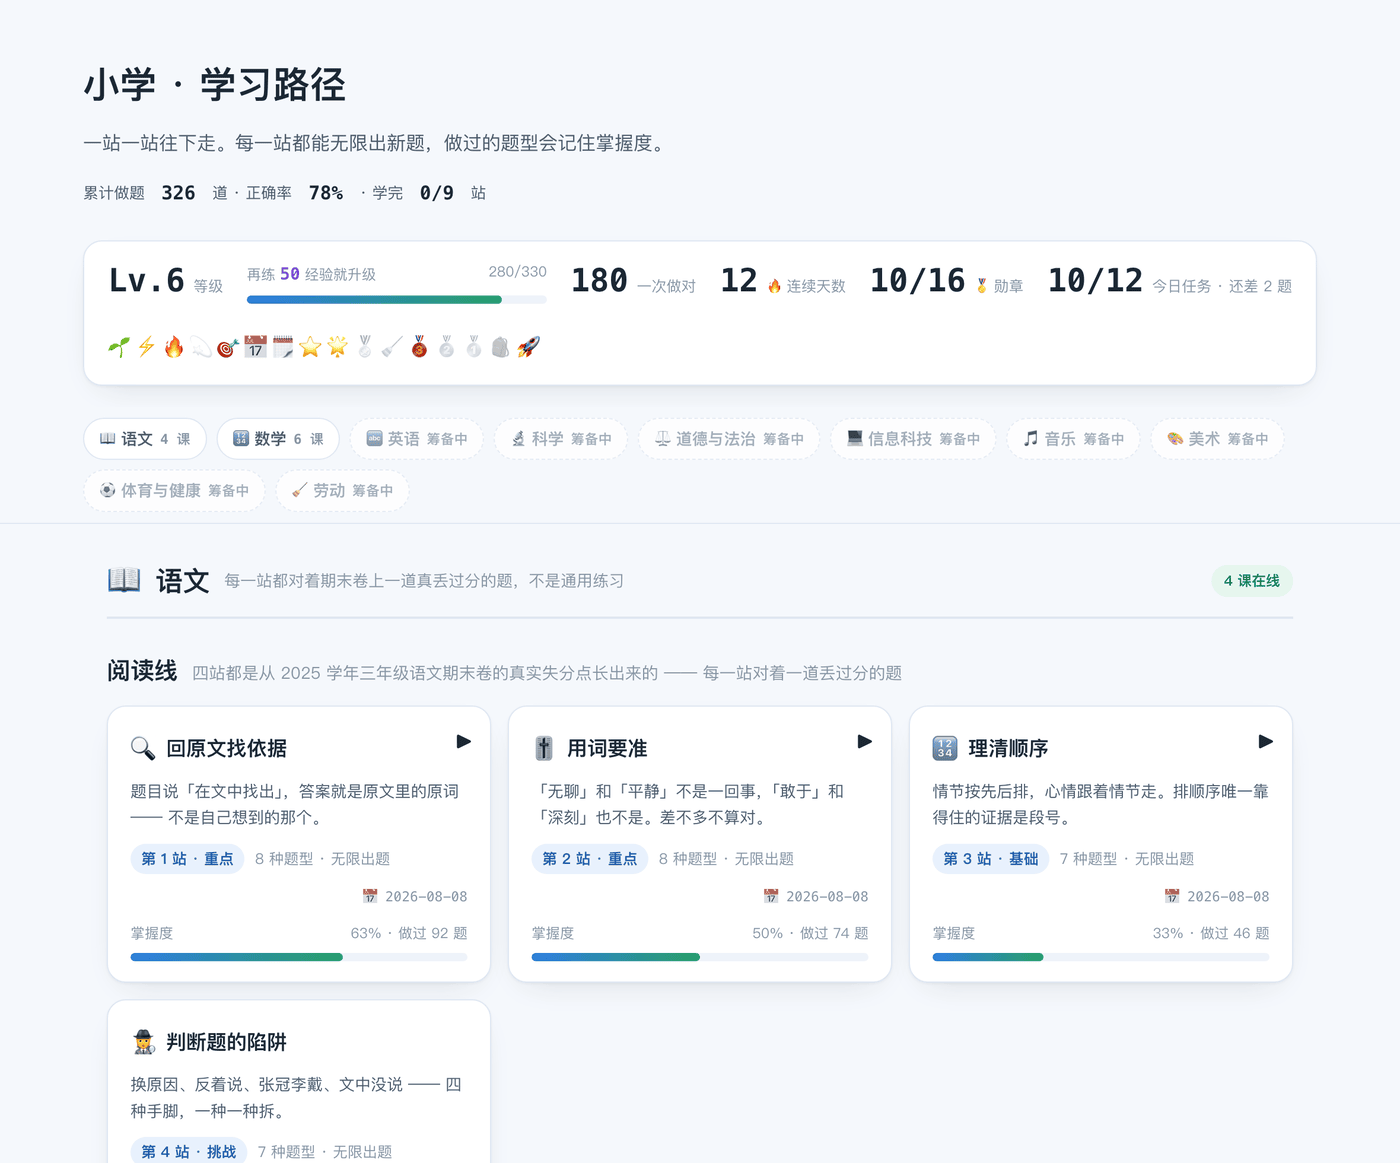Click the fire icon next to 连续天数
This screenshot has height=1163, width=1400.
(774, 286)
